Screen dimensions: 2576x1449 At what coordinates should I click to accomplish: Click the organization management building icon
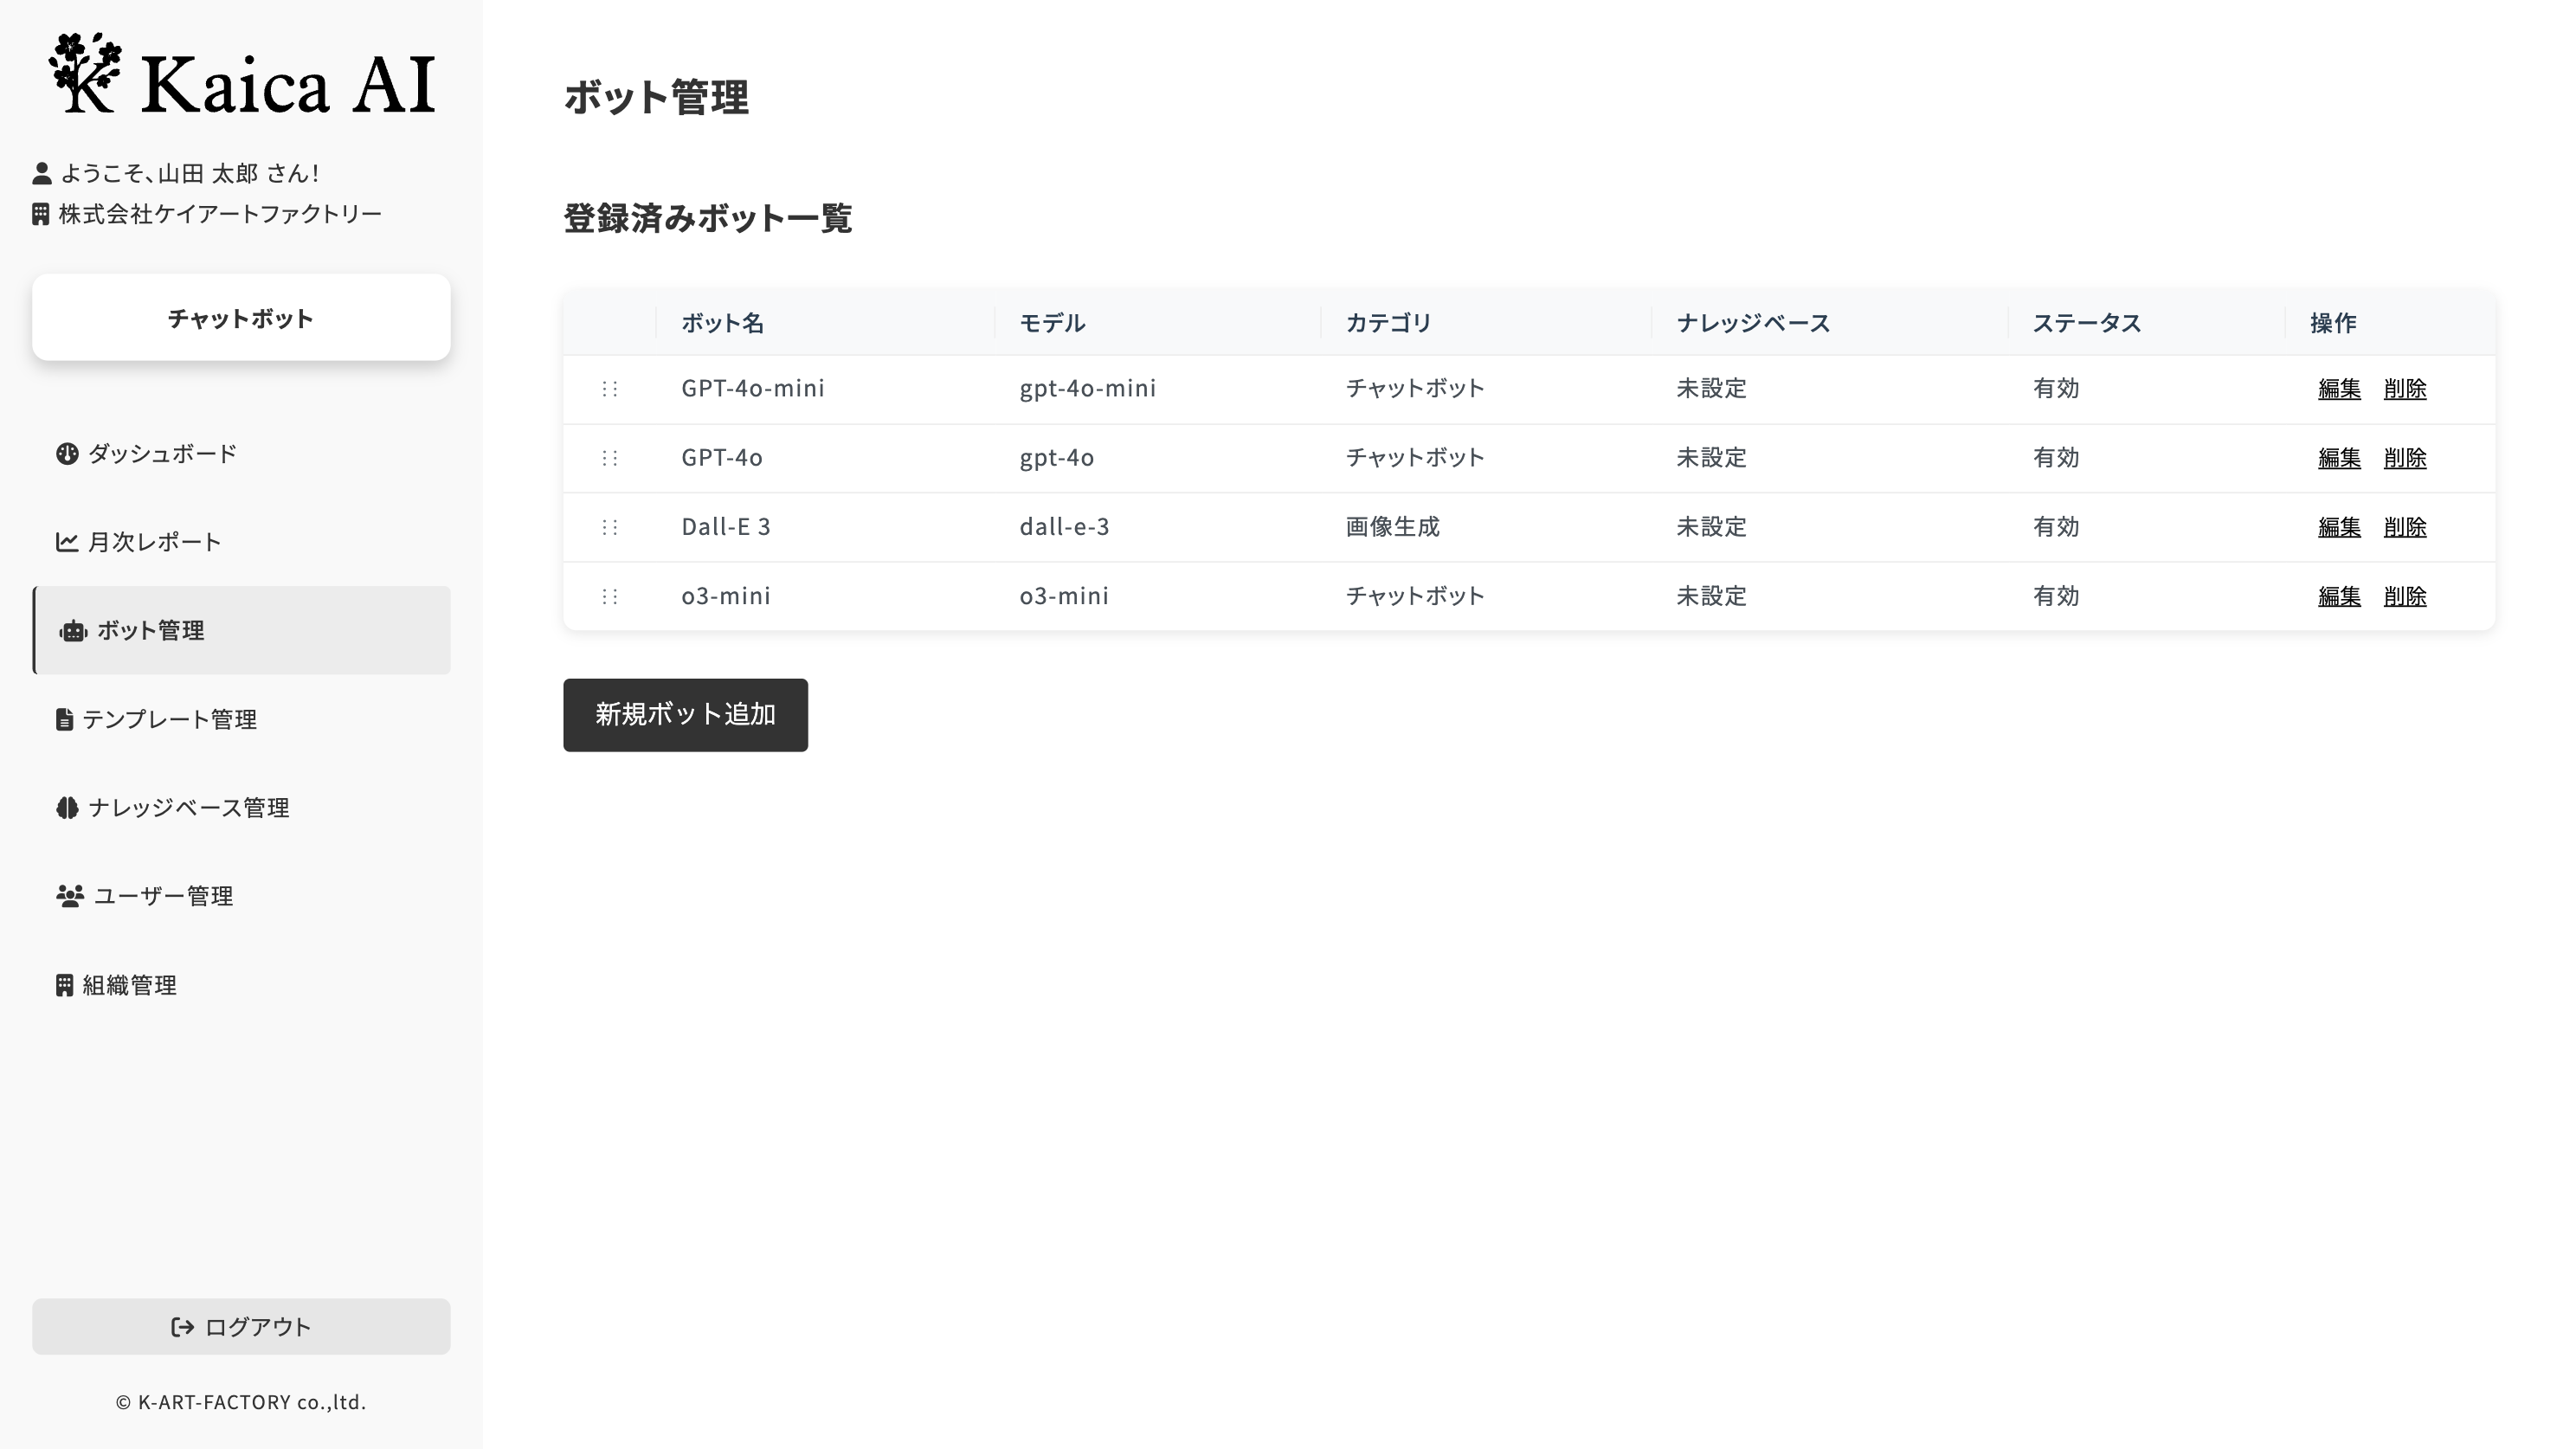click(66, 985)
